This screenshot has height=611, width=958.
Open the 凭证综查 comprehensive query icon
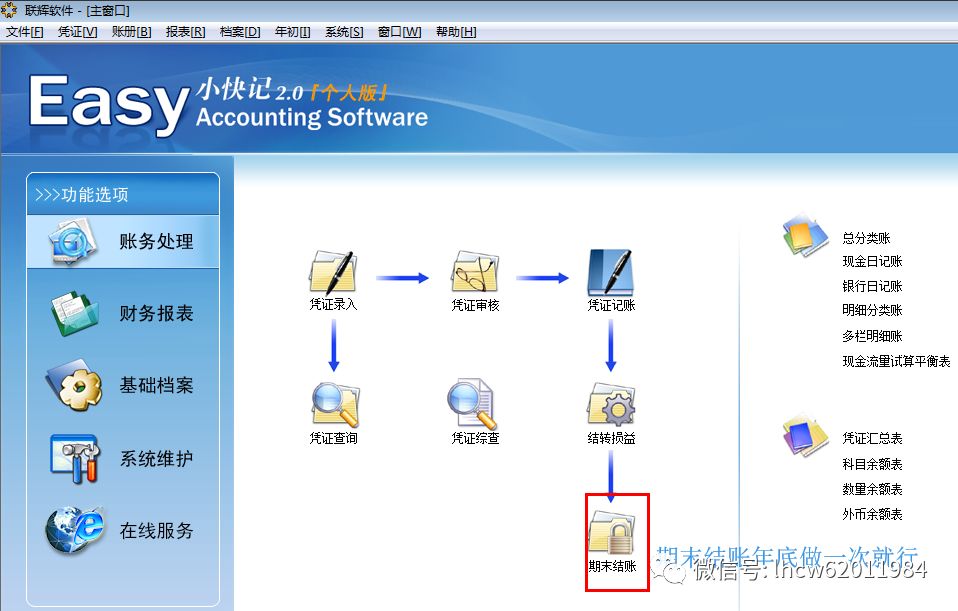pos(471,404)
